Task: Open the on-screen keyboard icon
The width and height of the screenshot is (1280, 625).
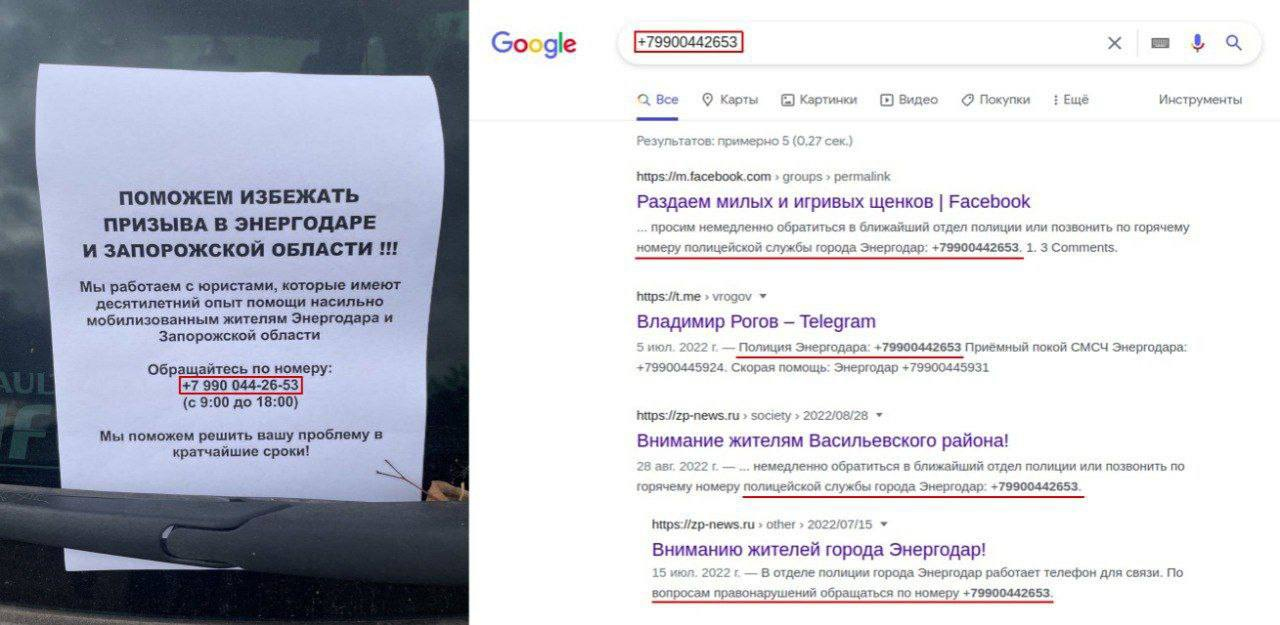Action: coord(1160,43)
